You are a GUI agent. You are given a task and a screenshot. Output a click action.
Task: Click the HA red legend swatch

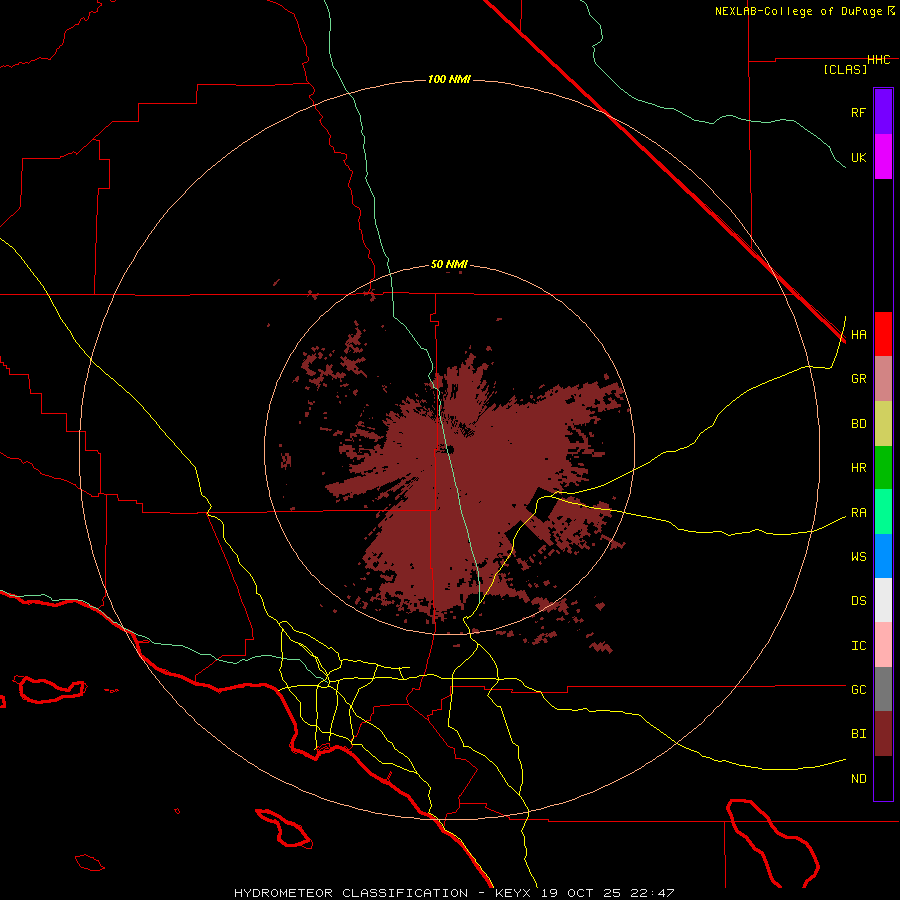(883, 334)
